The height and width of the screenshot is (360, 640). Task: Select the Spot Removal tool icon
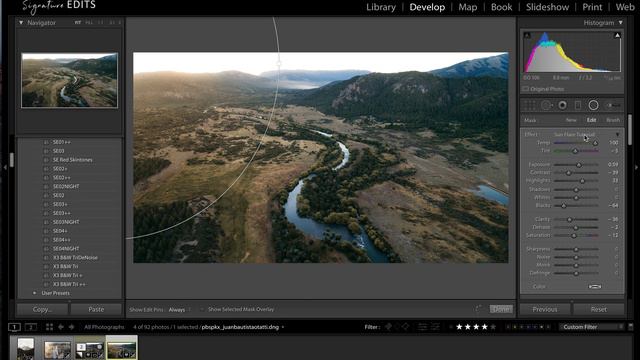546,105
